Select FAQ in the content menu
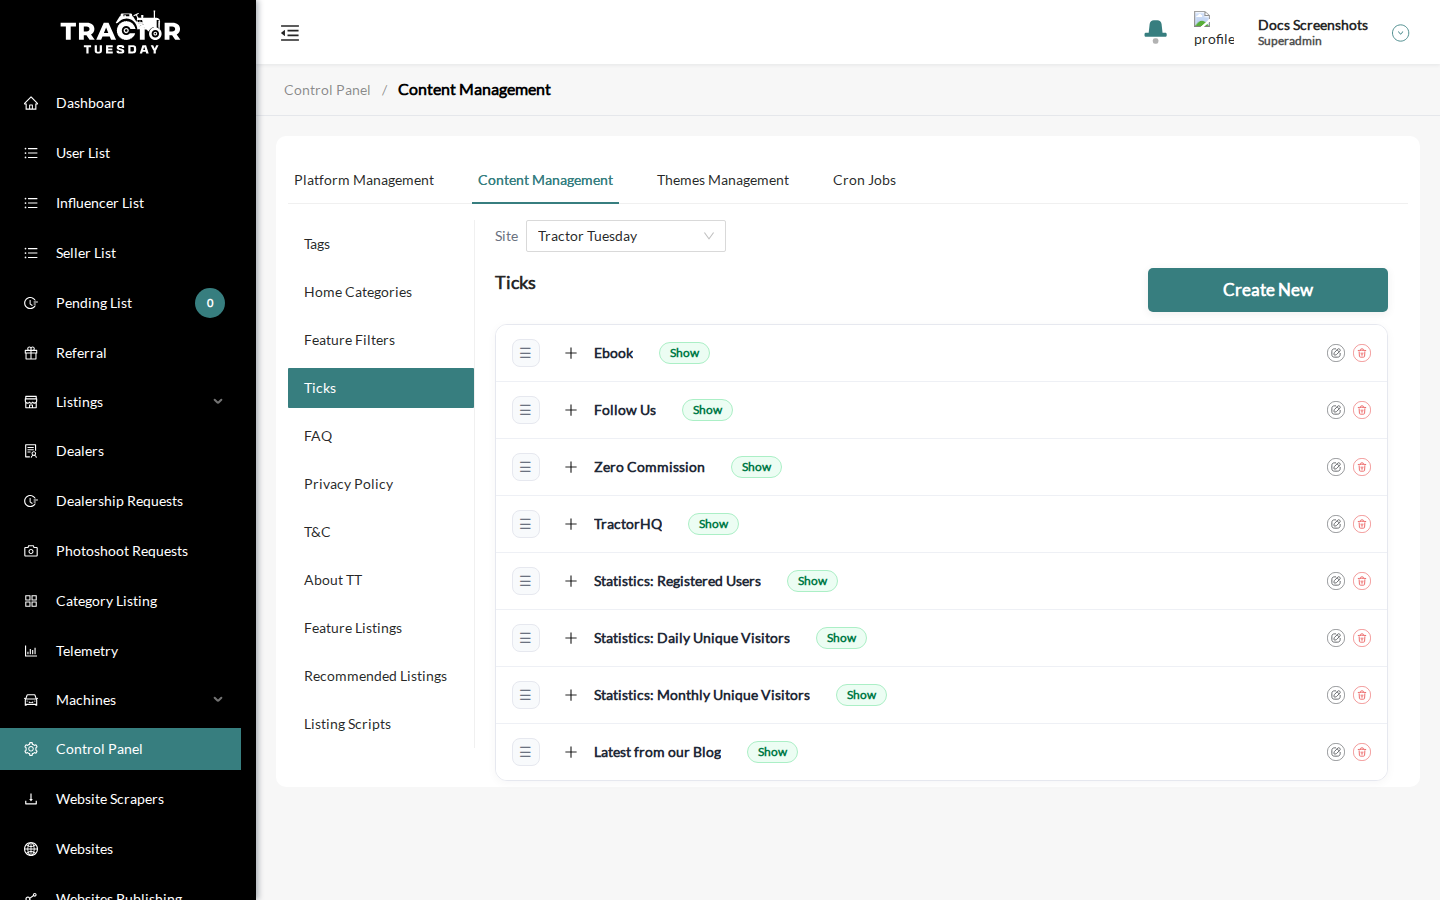The image size is (1440, 900). point(381,436)
